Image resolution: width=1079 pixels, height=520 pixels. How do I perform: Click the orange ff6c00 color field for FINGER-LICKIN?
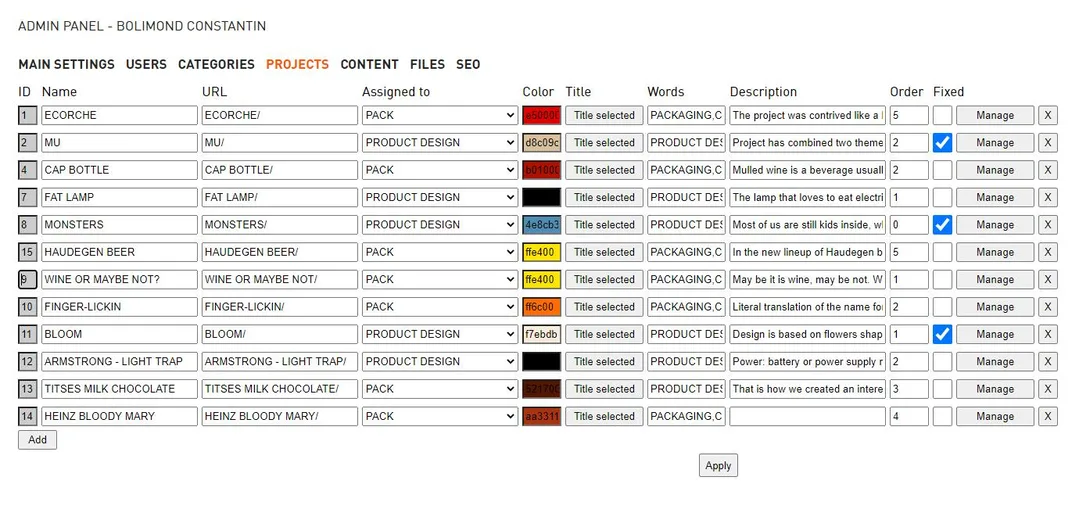pyautogui.click(x=542, y=307)
